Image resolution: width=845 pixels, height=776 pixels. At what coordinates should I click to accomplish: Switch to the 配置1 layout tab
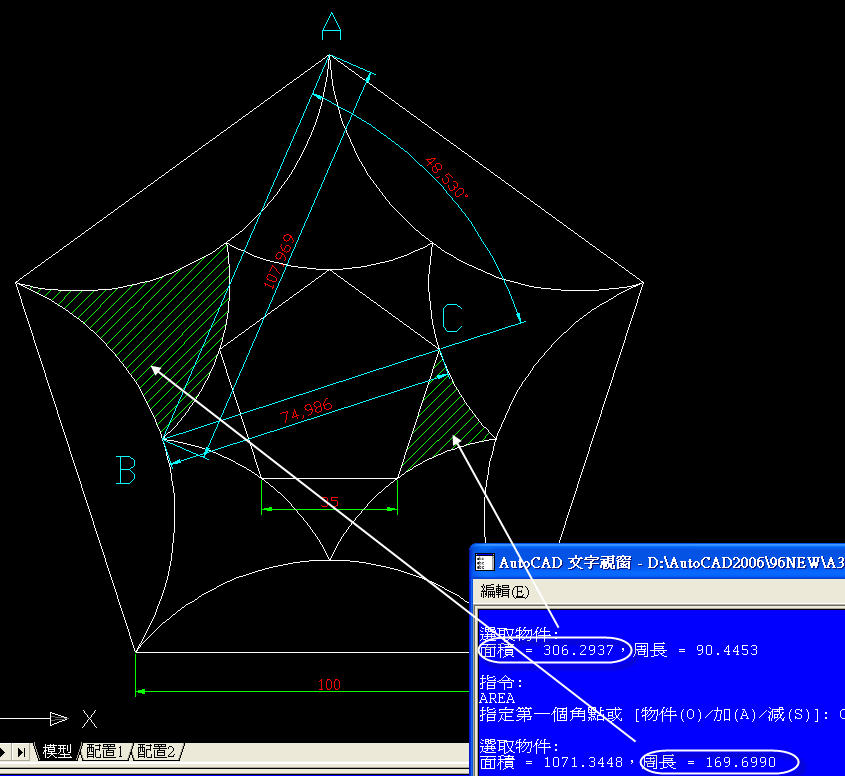coord(106,751)
